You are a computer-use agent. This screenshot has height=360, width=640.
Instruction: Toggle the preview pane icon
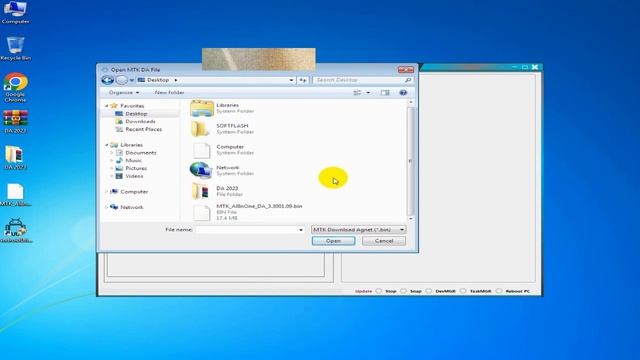click(x=385, y=93)
